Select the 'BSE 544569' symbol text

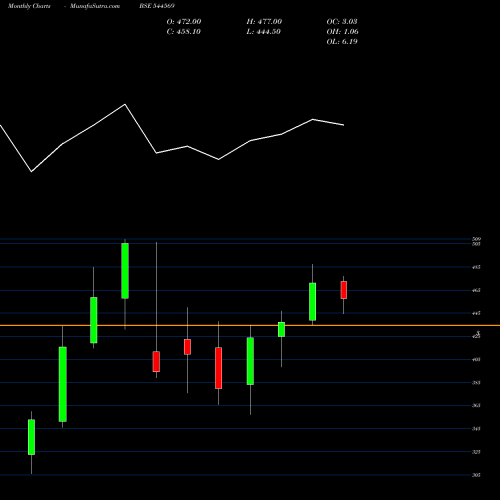[157, 6]
